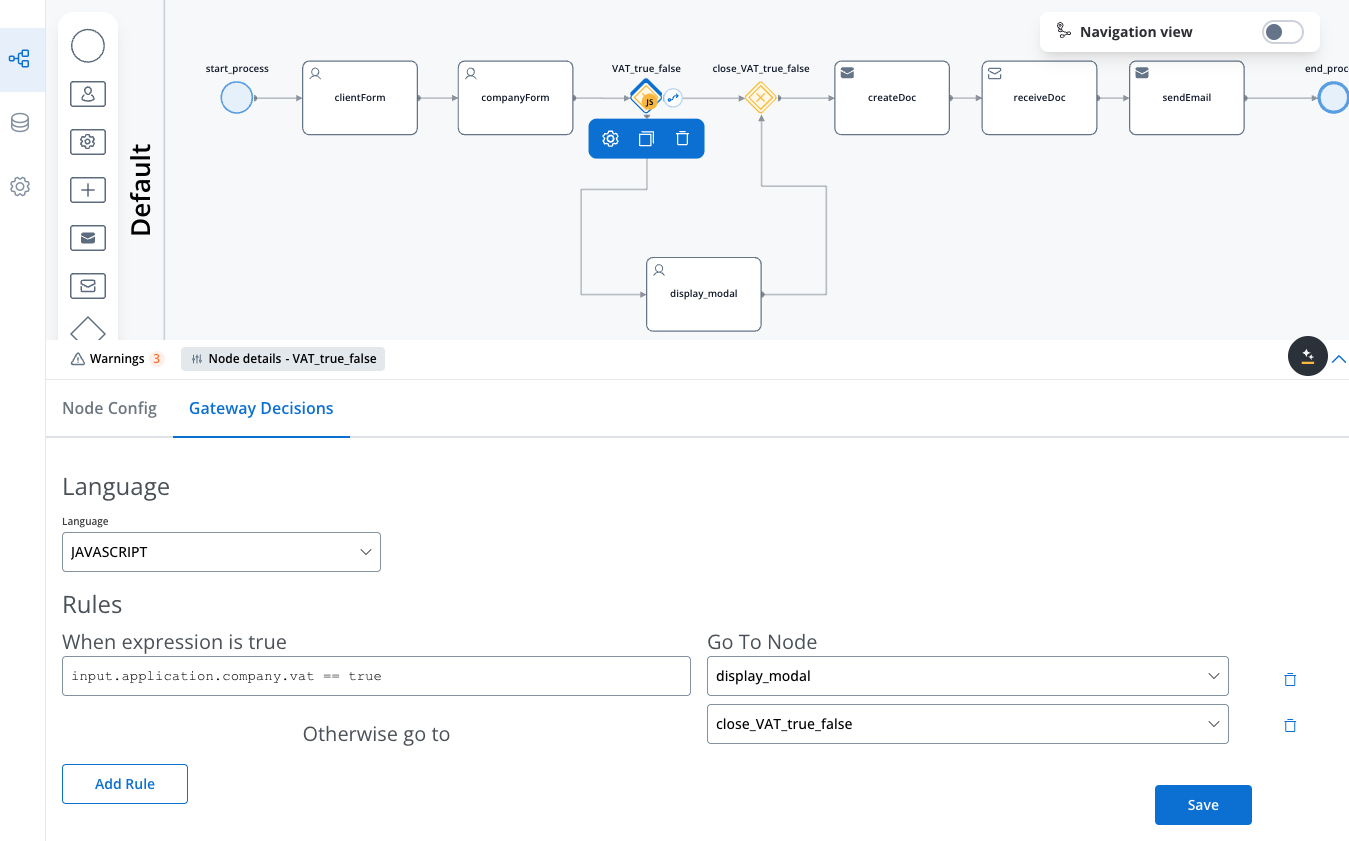Select the plus subprocess palette item
The image size is (1349, 841).
88,190
